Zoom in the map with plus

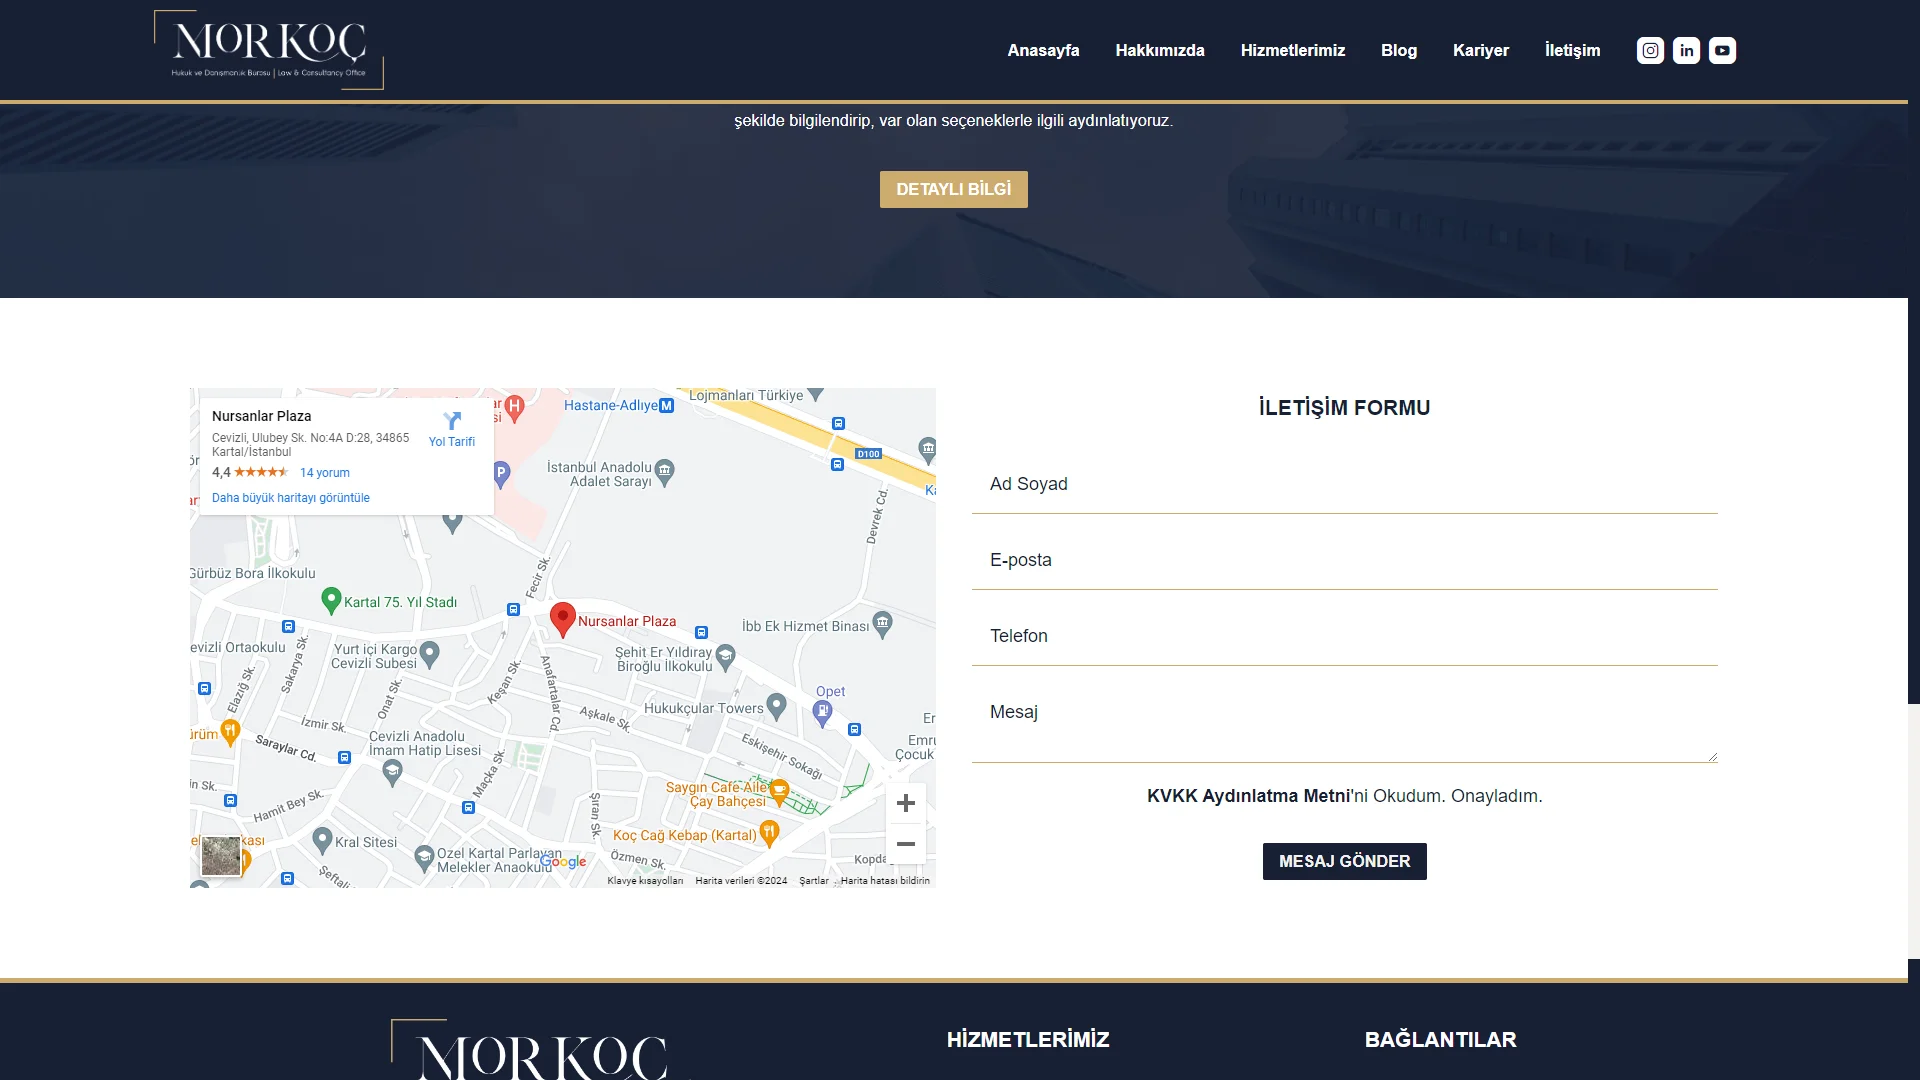tap(905, 803)
